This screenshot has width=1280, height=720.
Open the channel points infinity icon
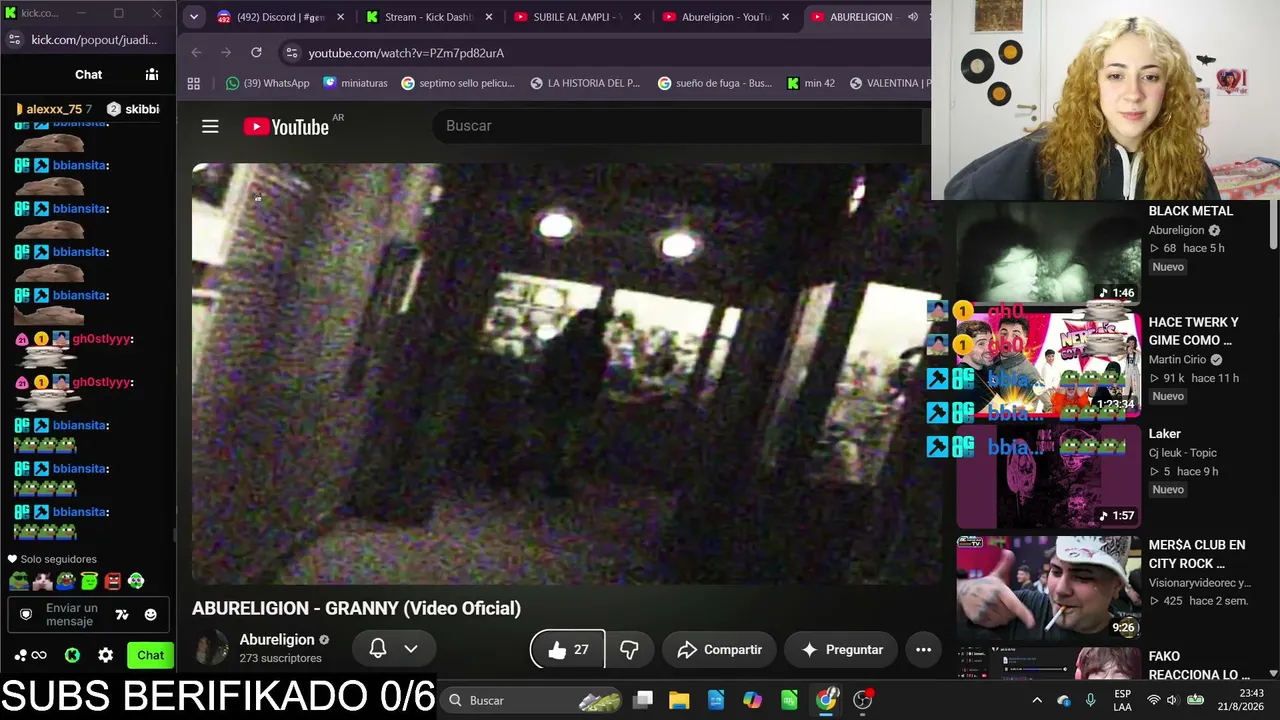[39, 655]
